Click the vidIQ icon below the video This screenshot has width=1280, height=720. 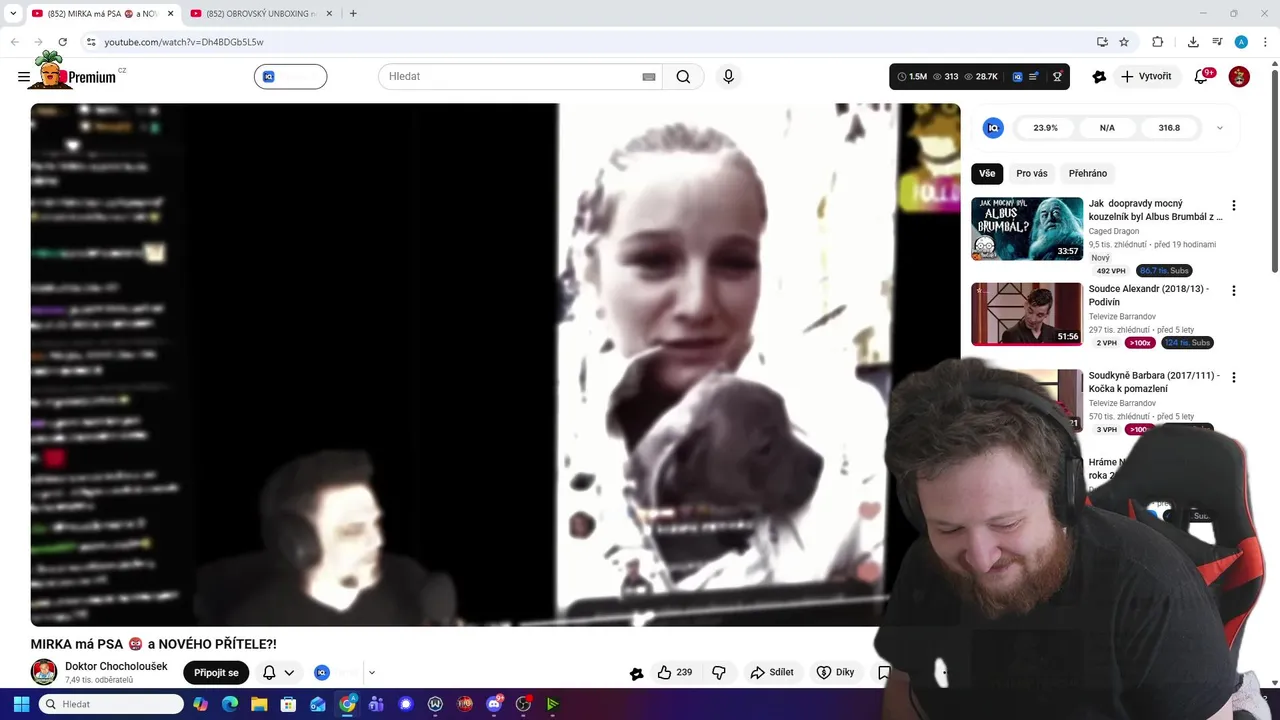[322, 673]
